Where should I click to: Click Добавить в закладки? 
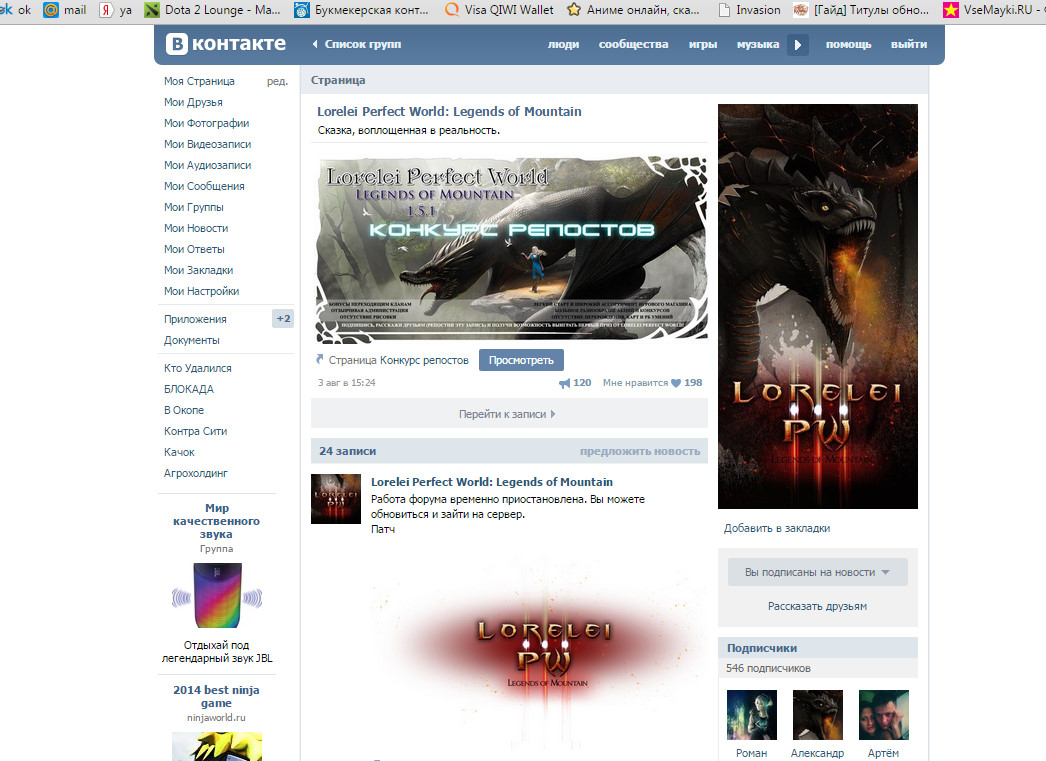tap(777, 528)
